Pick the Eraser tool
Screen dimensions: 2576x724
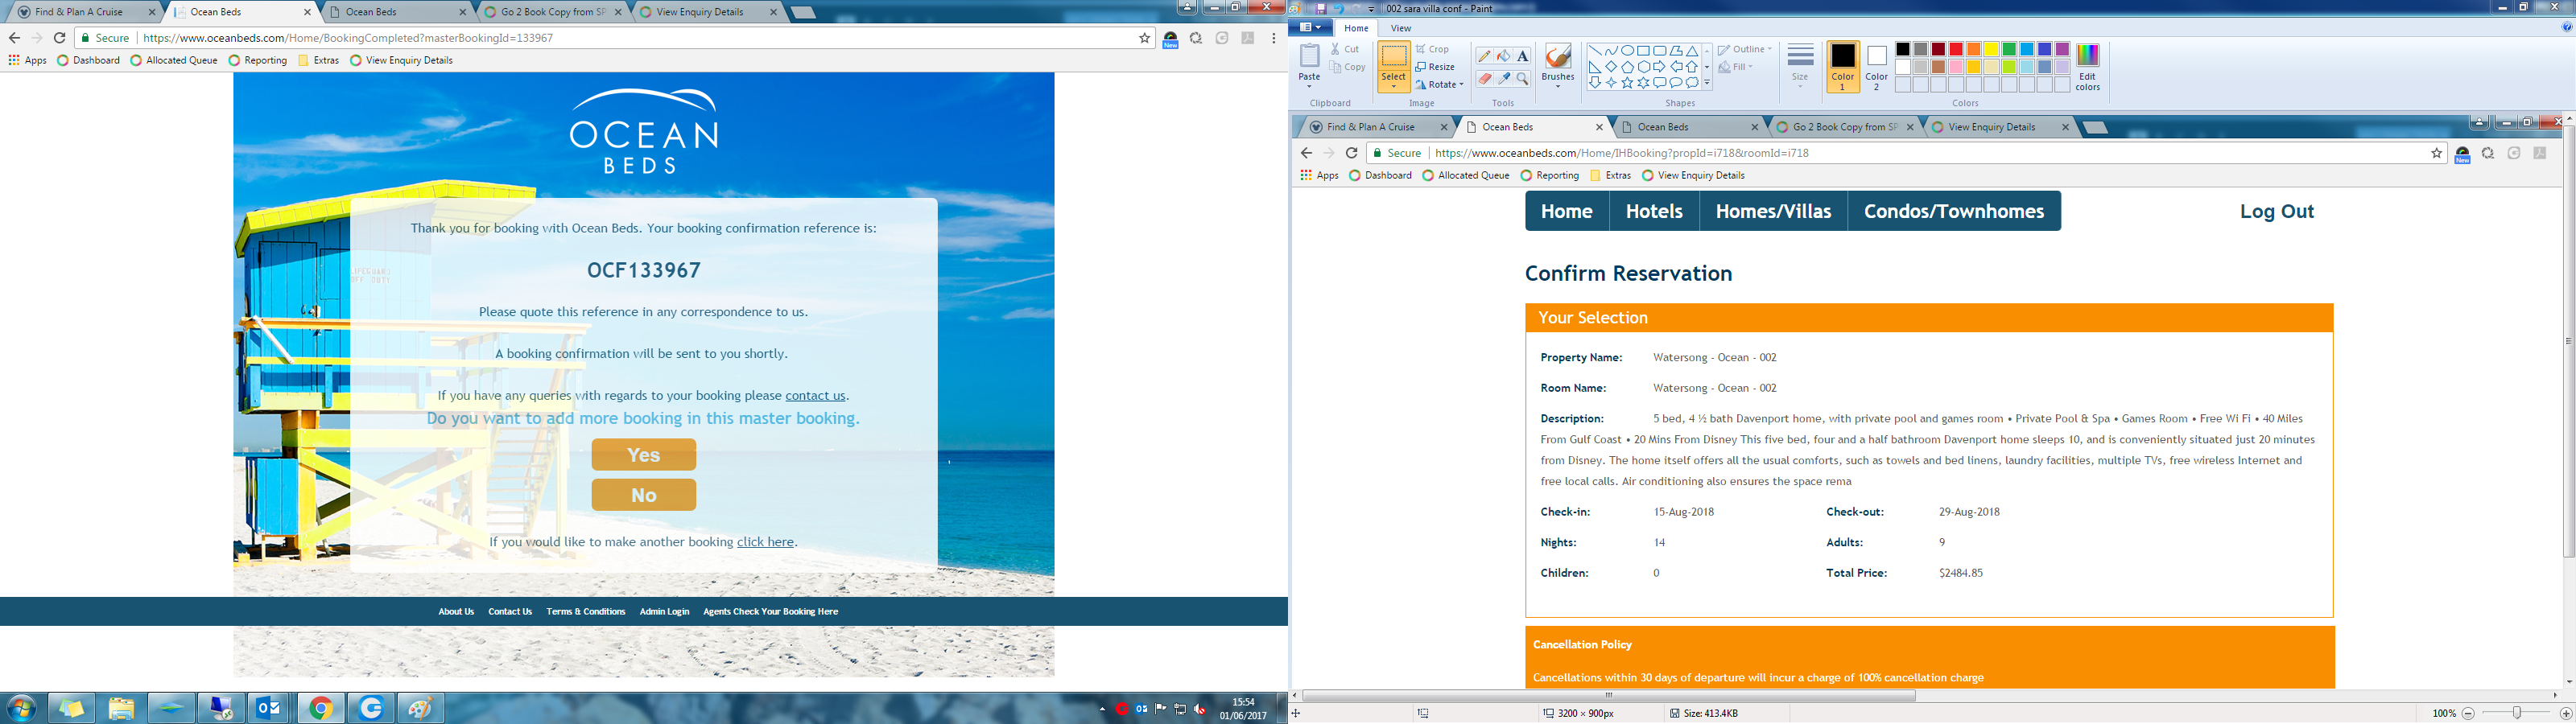point(1484,79)
